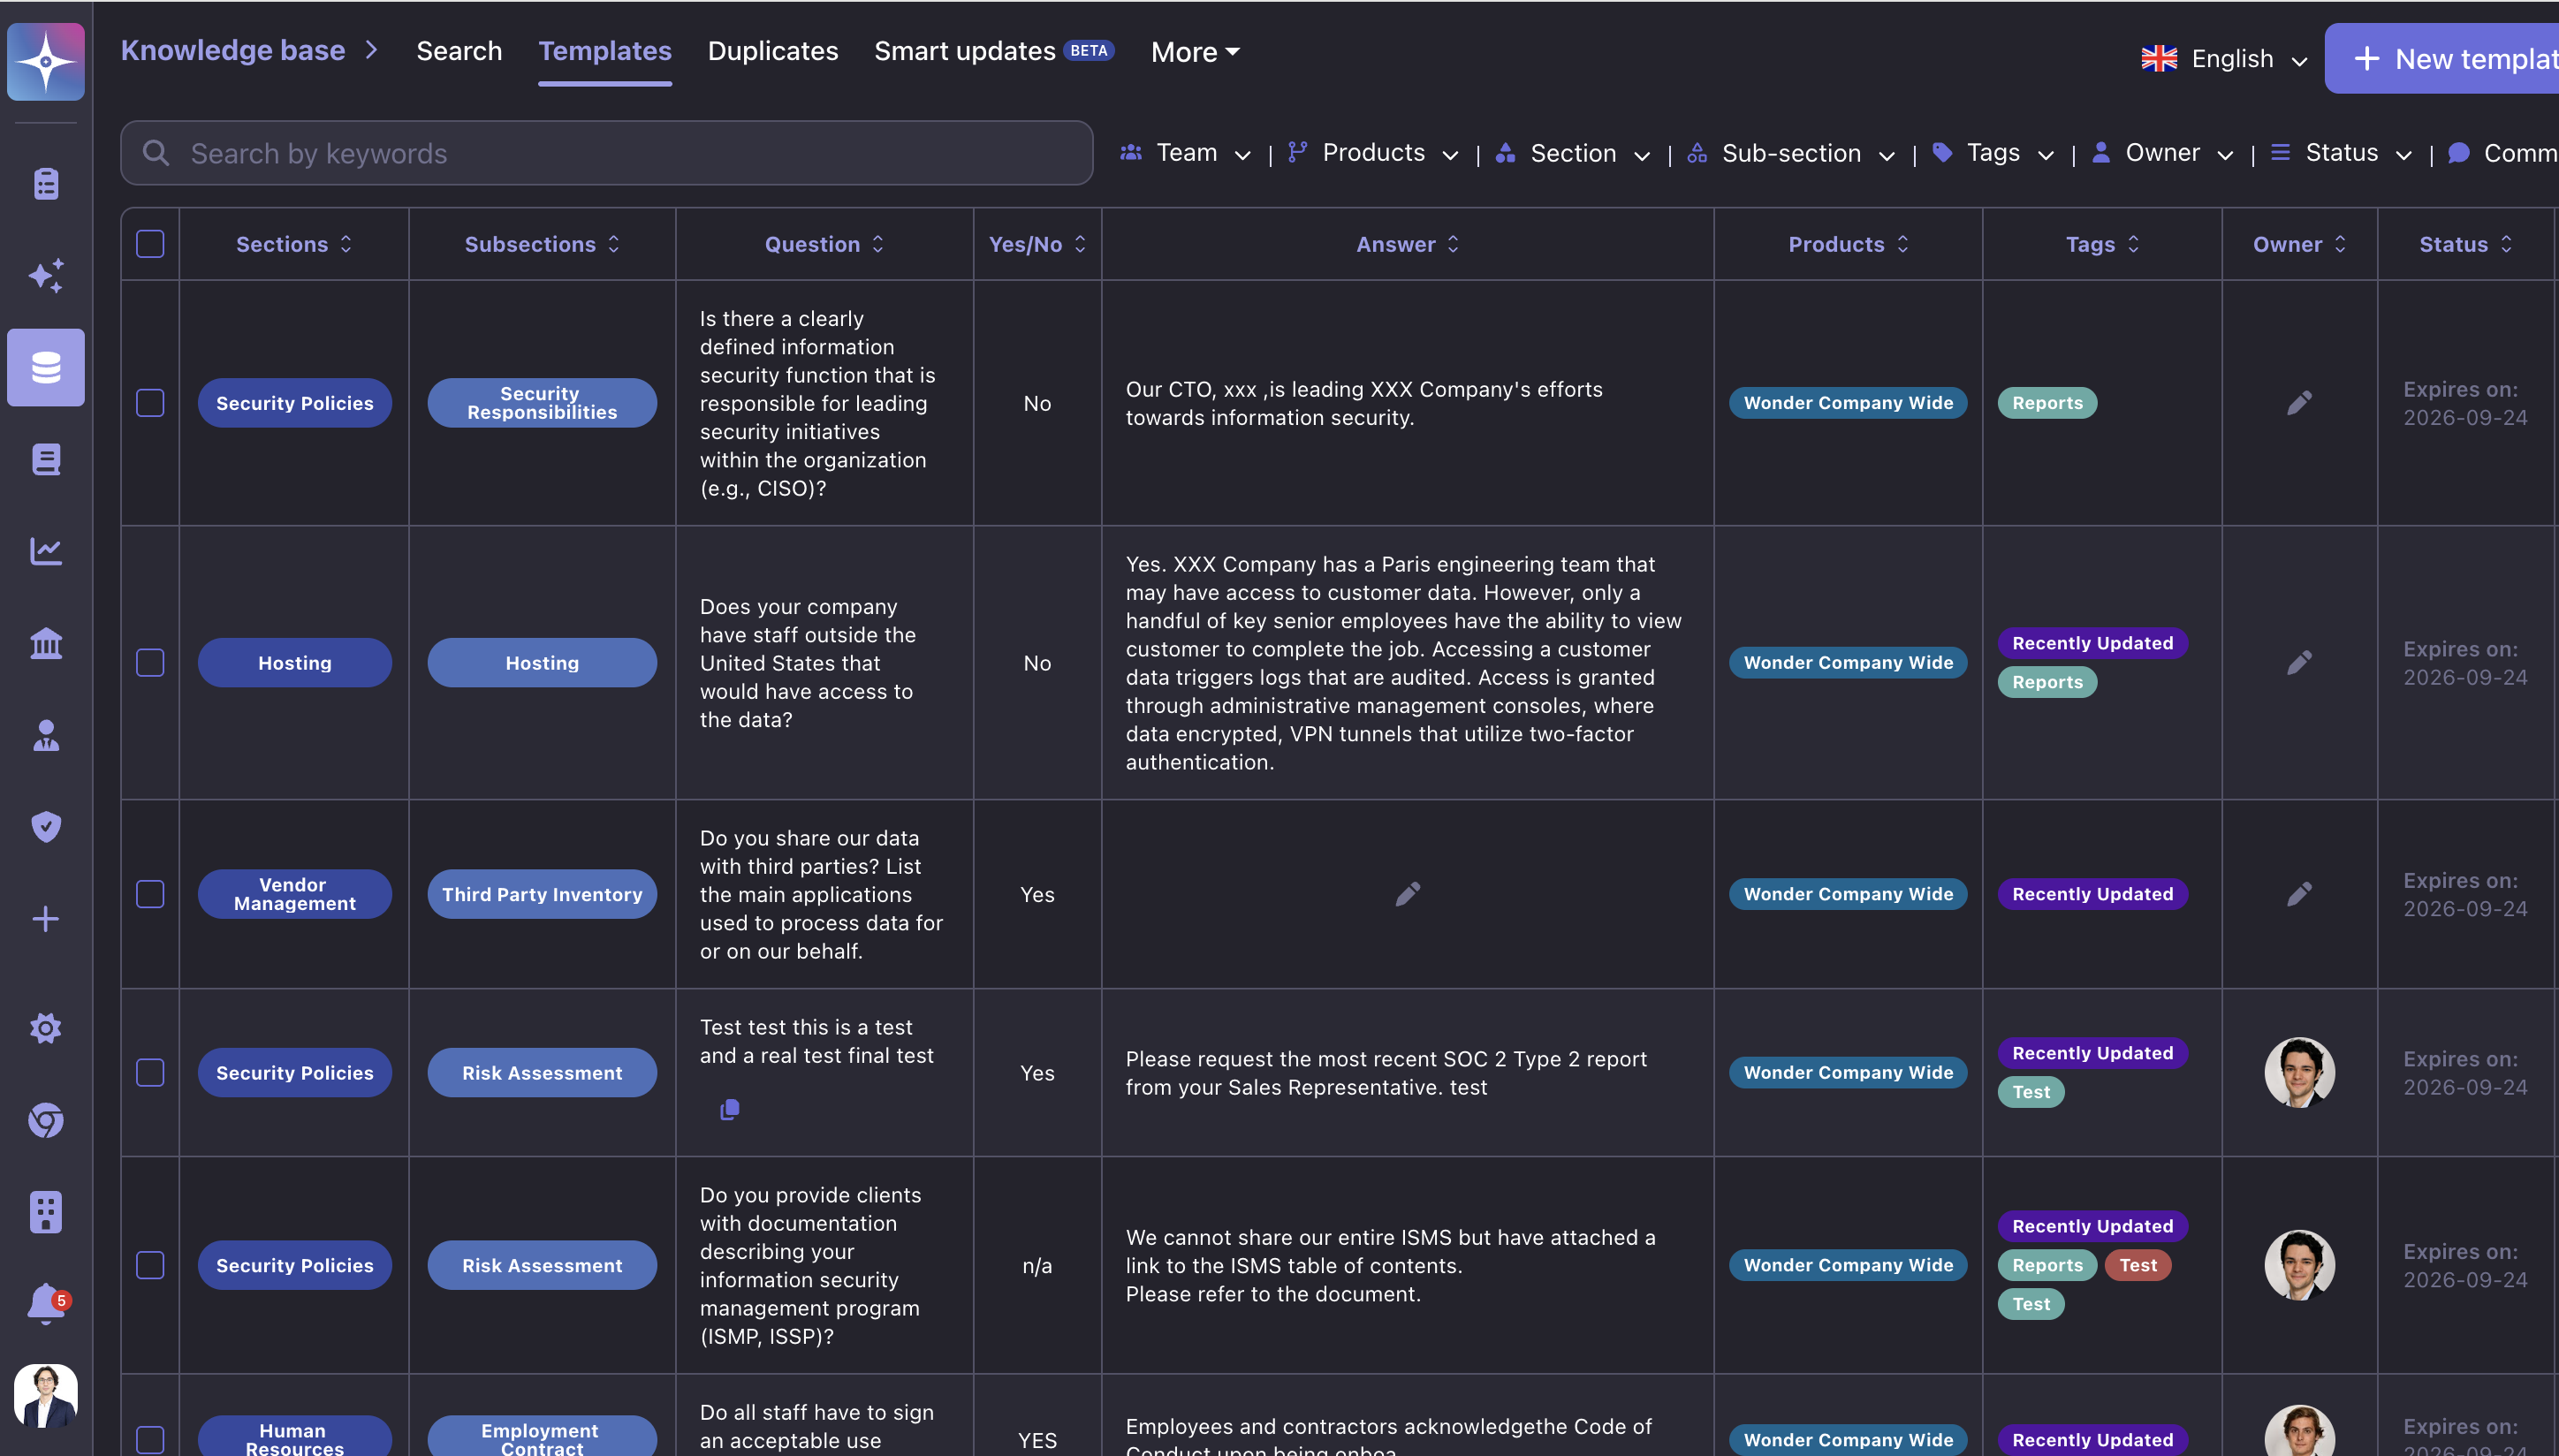Click copy icon under test question
This screenshot has height=1456, width=2559.
click(x=729, y=1109)
